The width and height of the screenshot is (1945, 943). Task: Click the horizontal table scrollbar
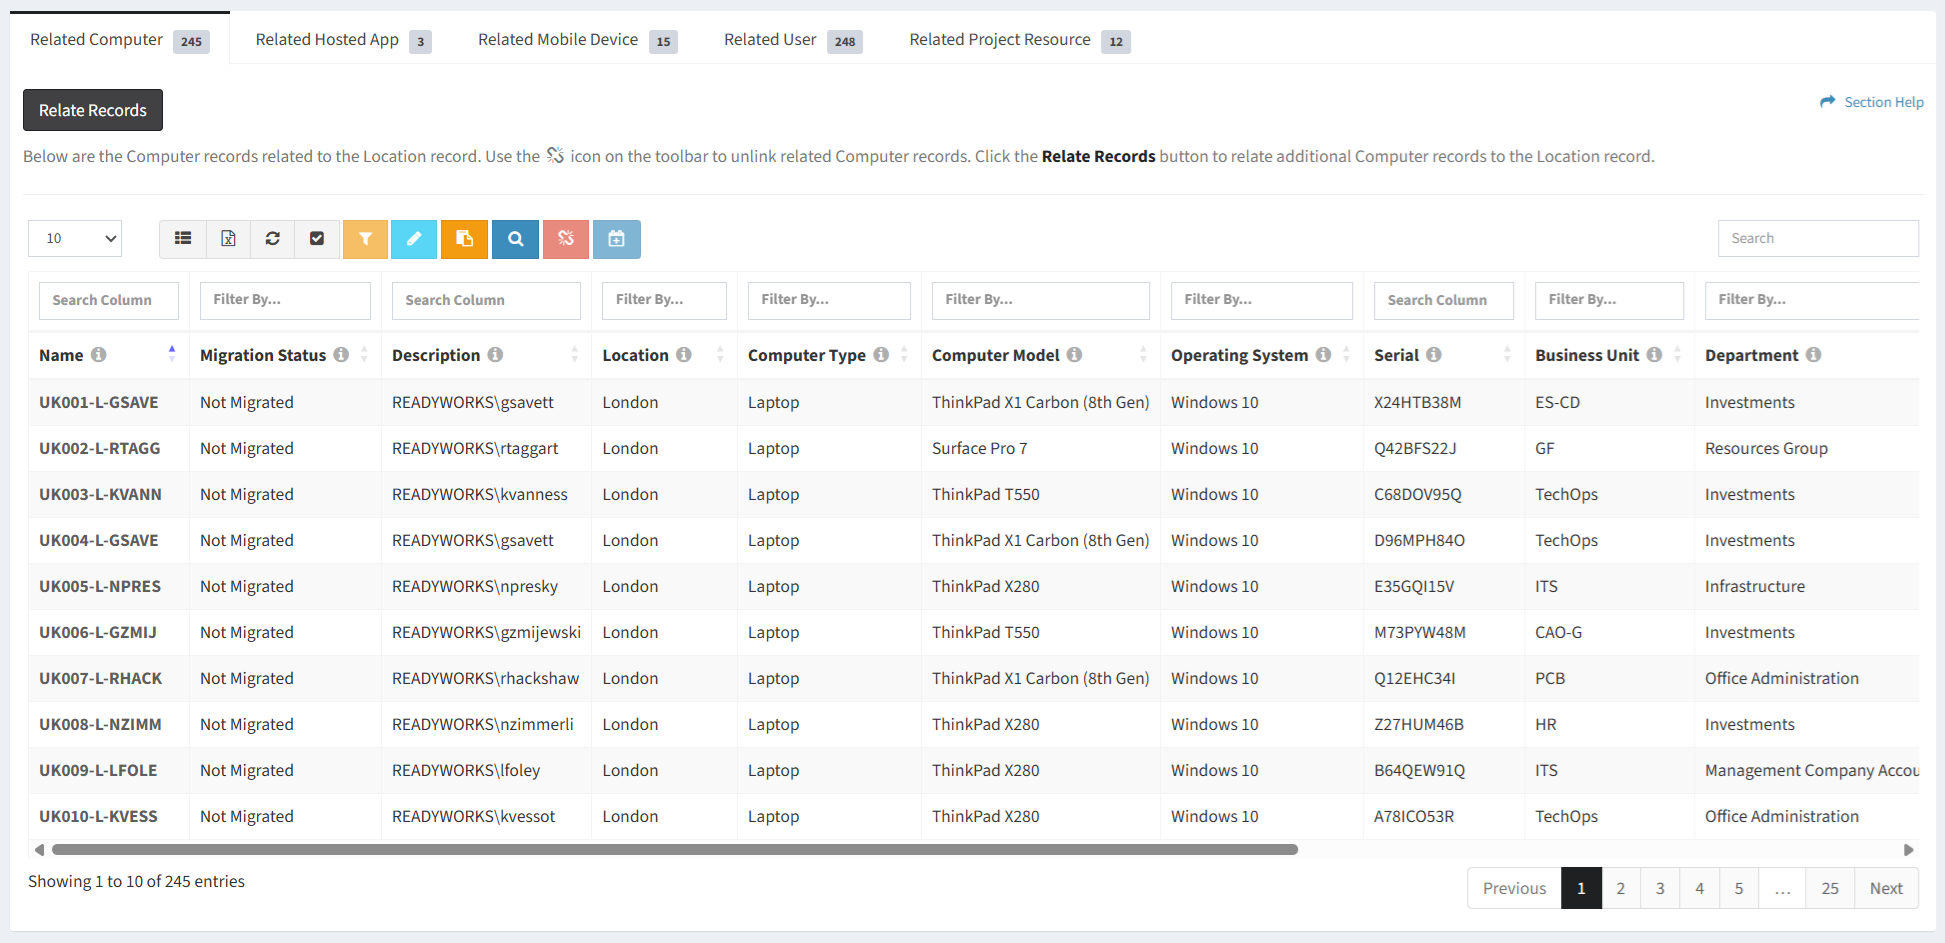[x=675, y=850]
